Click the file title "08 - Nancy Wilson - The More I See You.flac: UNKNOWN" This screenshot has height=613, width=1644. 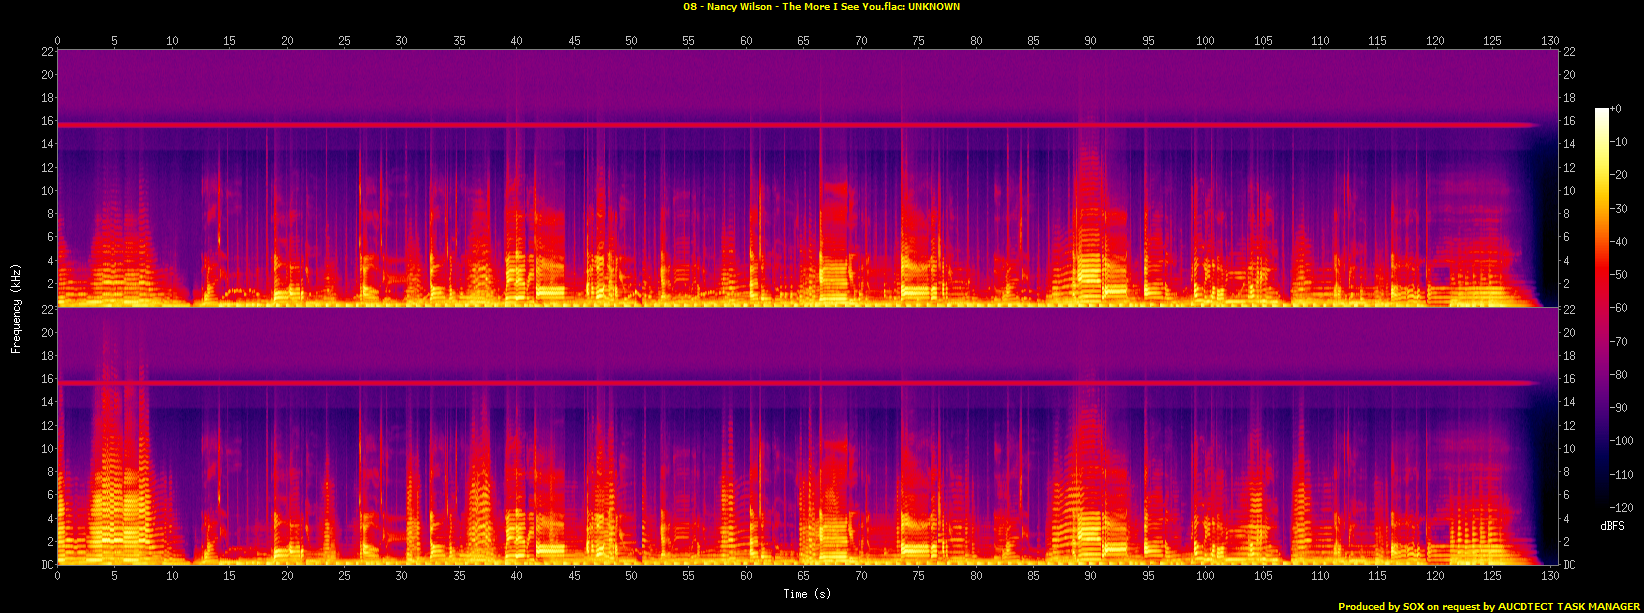click(x=821, y=7)
